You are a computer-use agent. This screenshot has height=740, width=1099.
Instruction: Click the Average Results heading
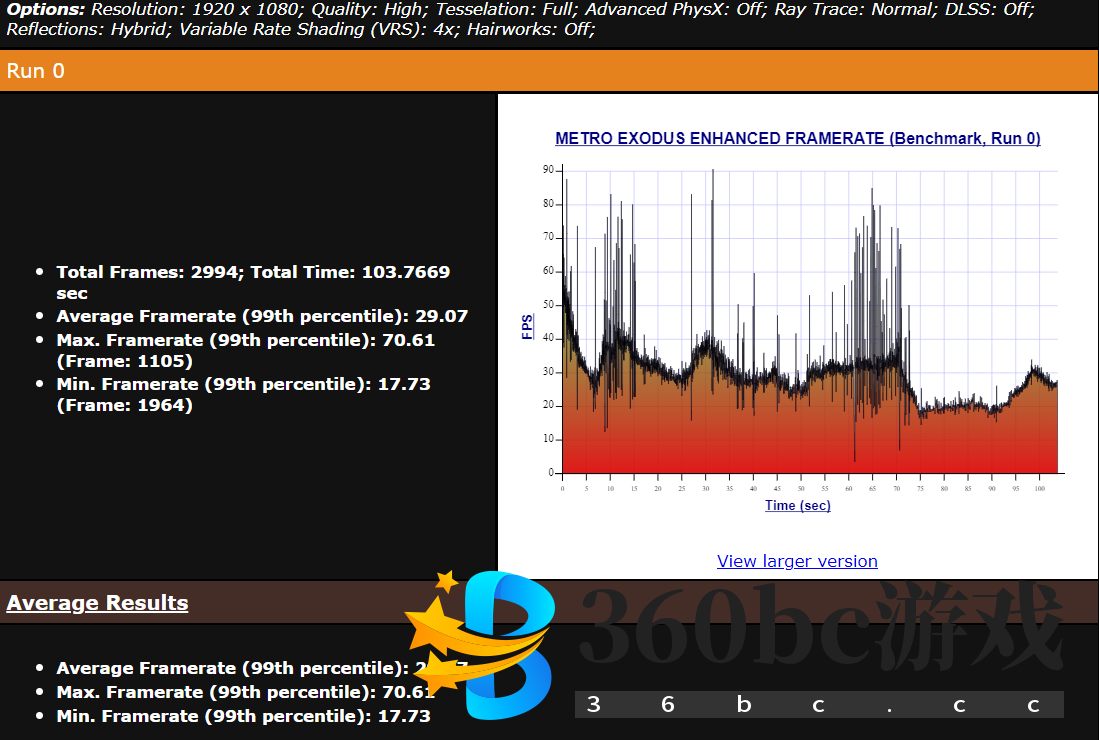[97, 603]
